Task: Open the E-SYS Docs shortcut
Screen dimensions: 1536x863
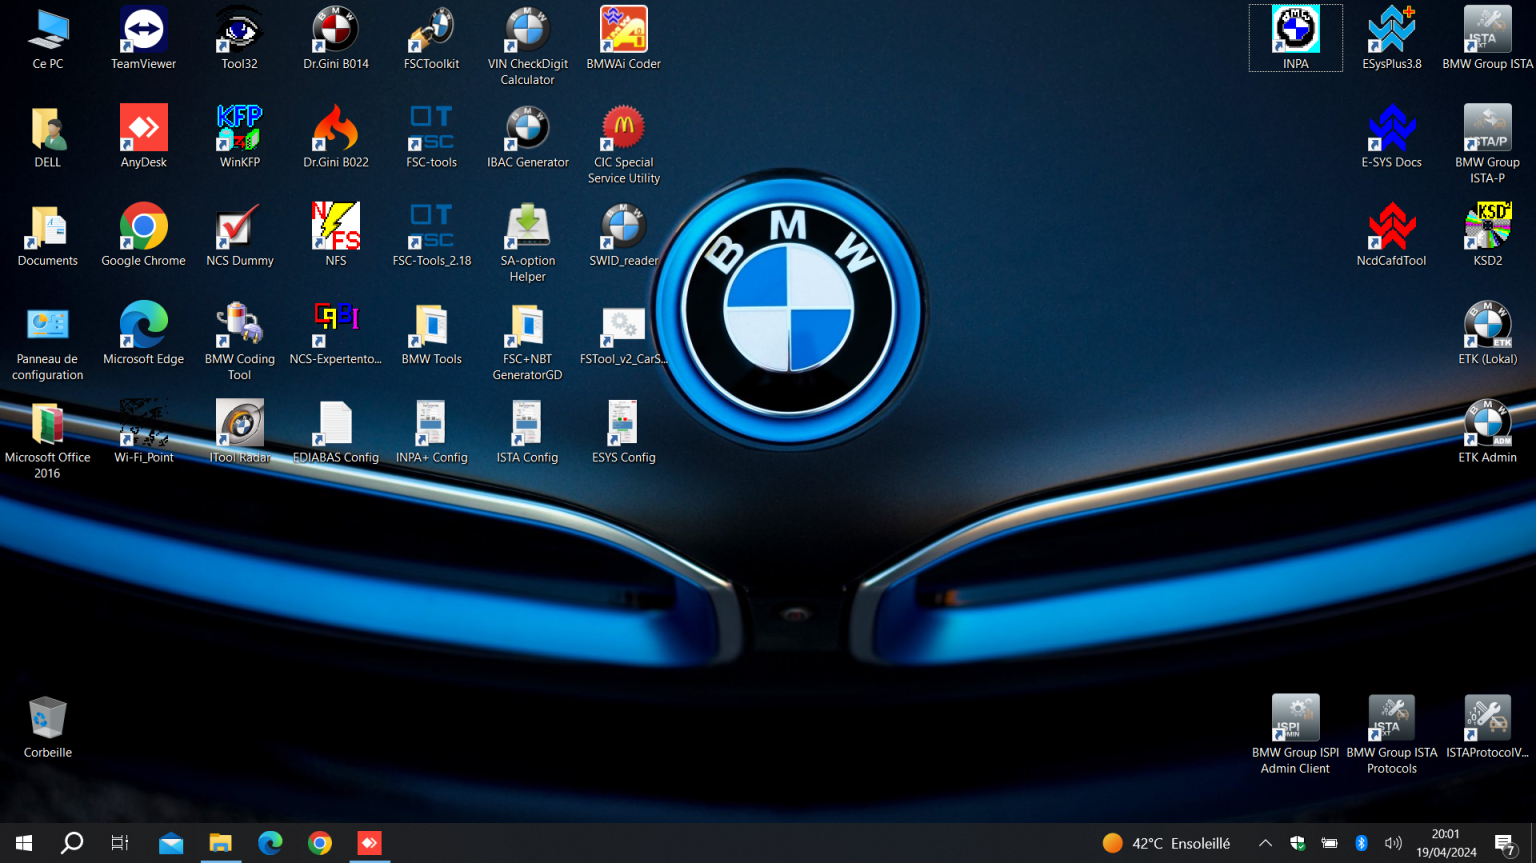Action: [x=1391, y=136]
